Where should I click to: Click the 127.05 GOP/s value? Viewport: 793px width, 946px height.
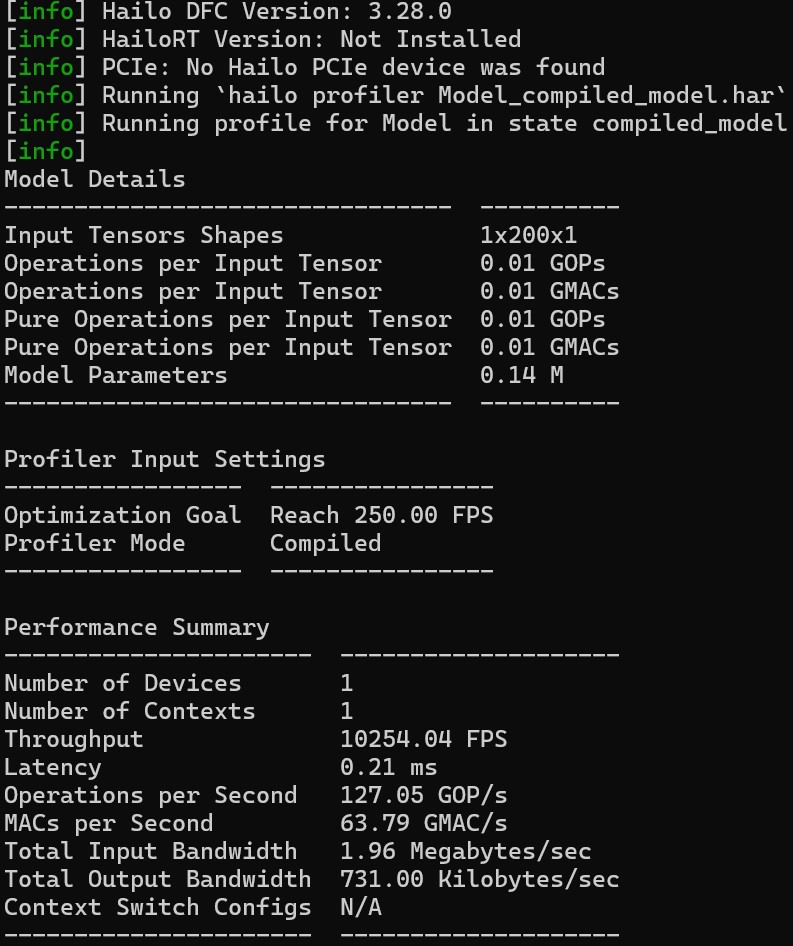point(423,796)
